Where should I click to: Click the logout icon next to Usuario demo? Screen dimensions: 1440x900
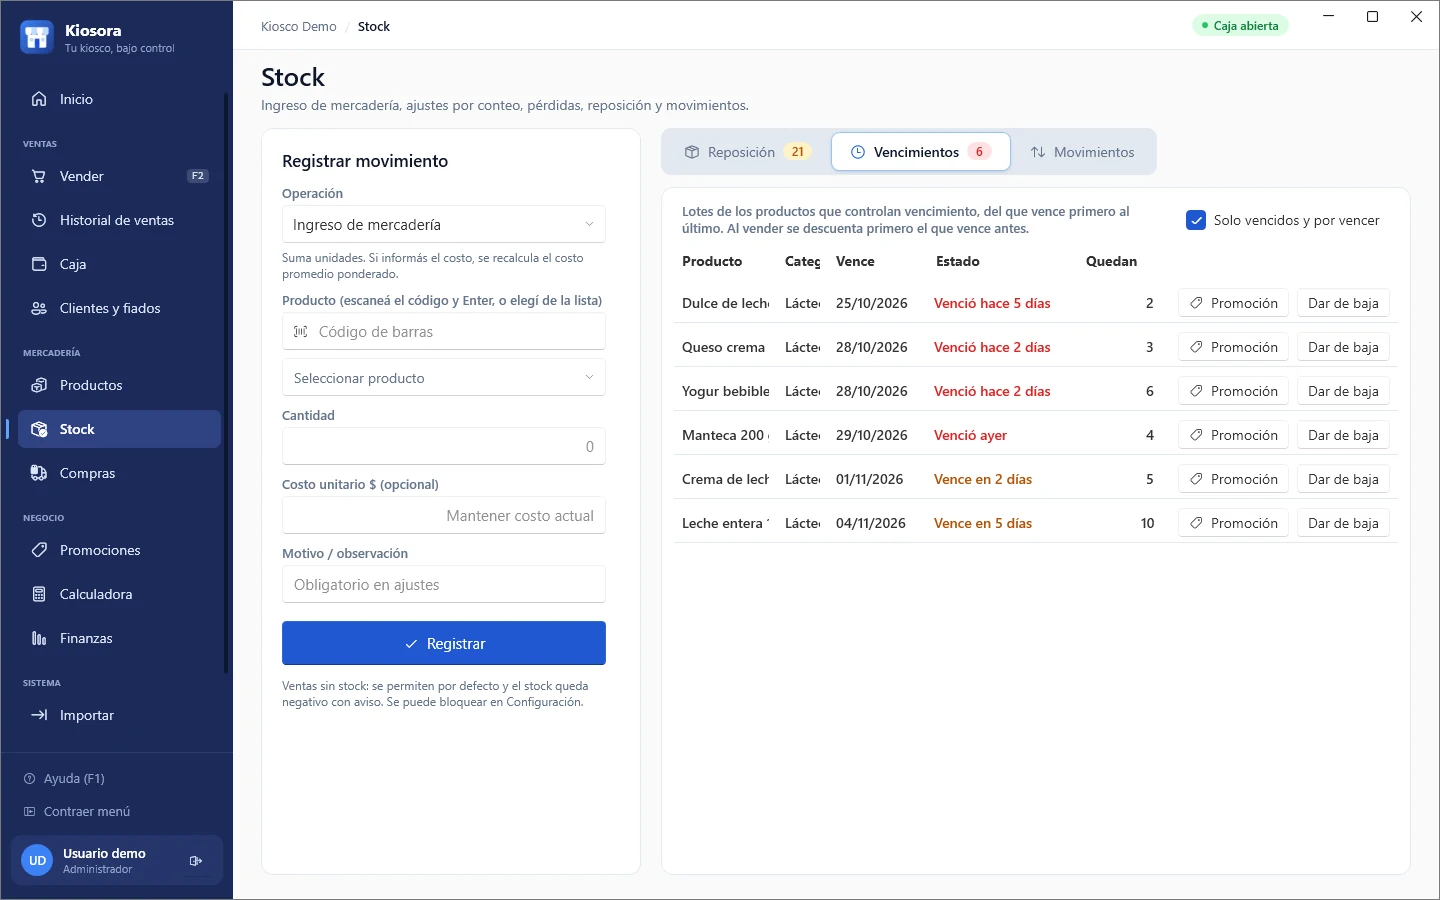tap(196, 860)
